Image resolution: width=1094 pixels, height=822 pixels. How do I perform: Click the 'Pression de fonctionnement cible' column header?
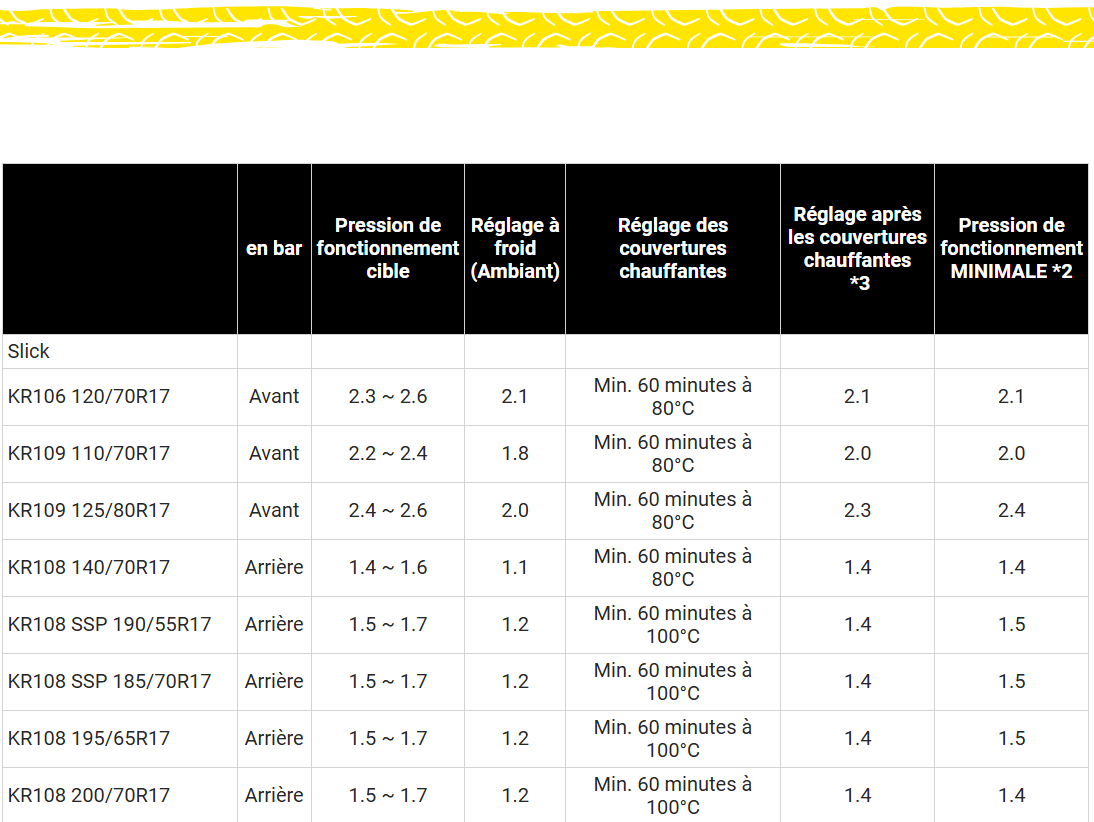coord(387,248)
